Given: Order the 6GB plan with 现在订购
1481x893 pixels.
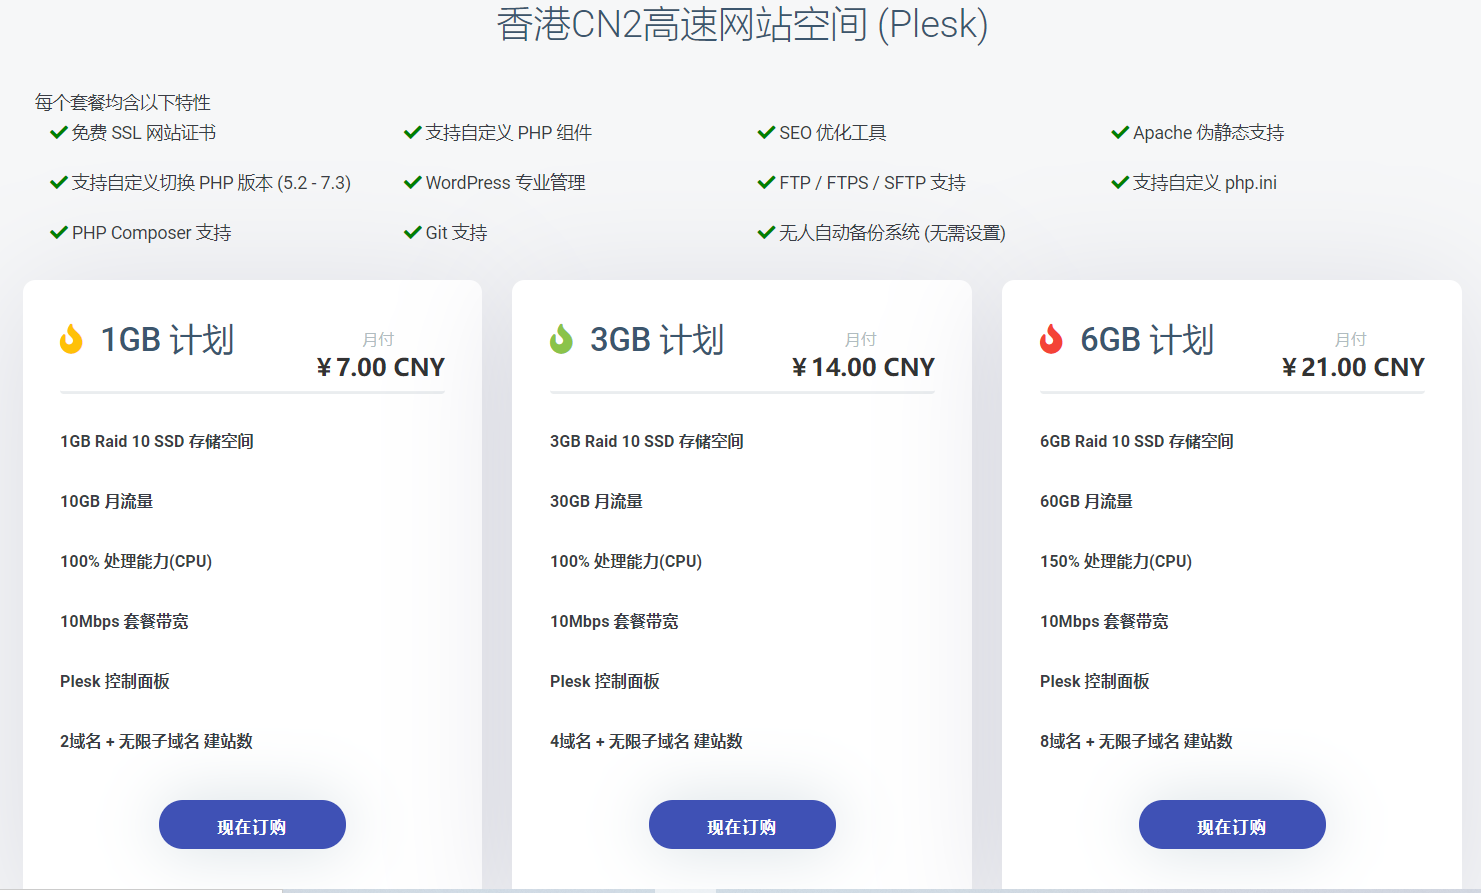Looking at the screenshot, I should [x=1232, y=825].
